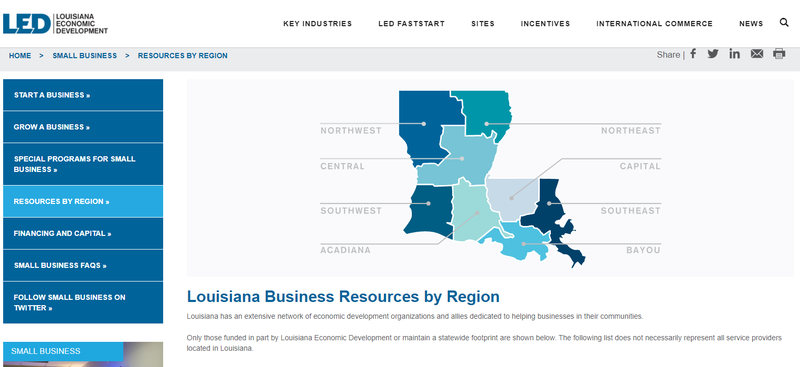Click the NORTHWEST map label
The image size is (800, 367).
(351, 131)
